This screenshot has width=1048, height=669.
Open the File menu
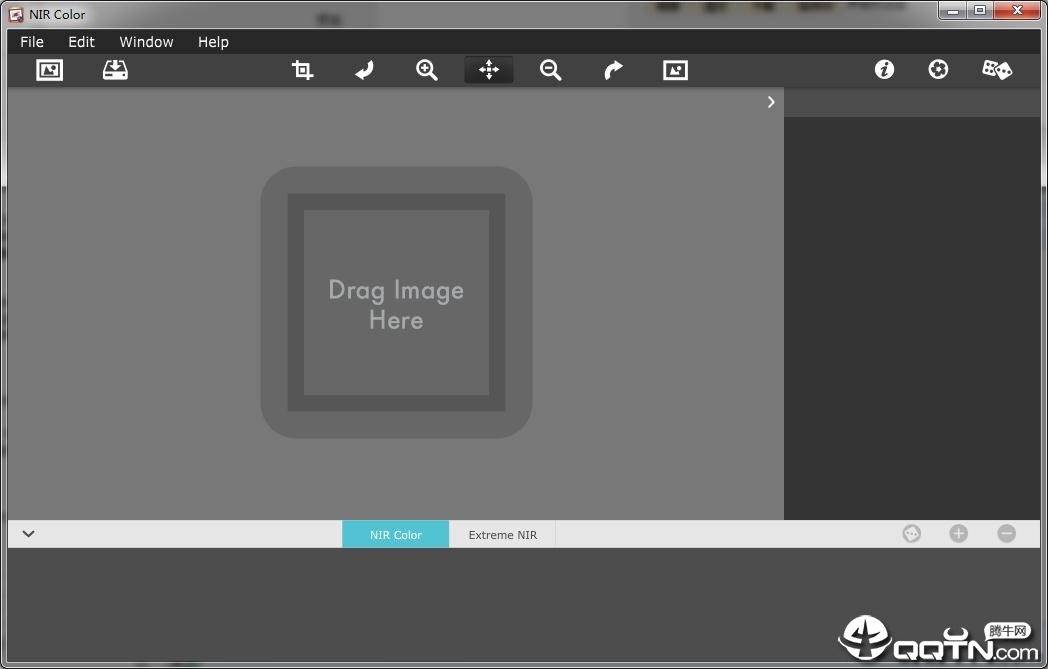[32, 42]
